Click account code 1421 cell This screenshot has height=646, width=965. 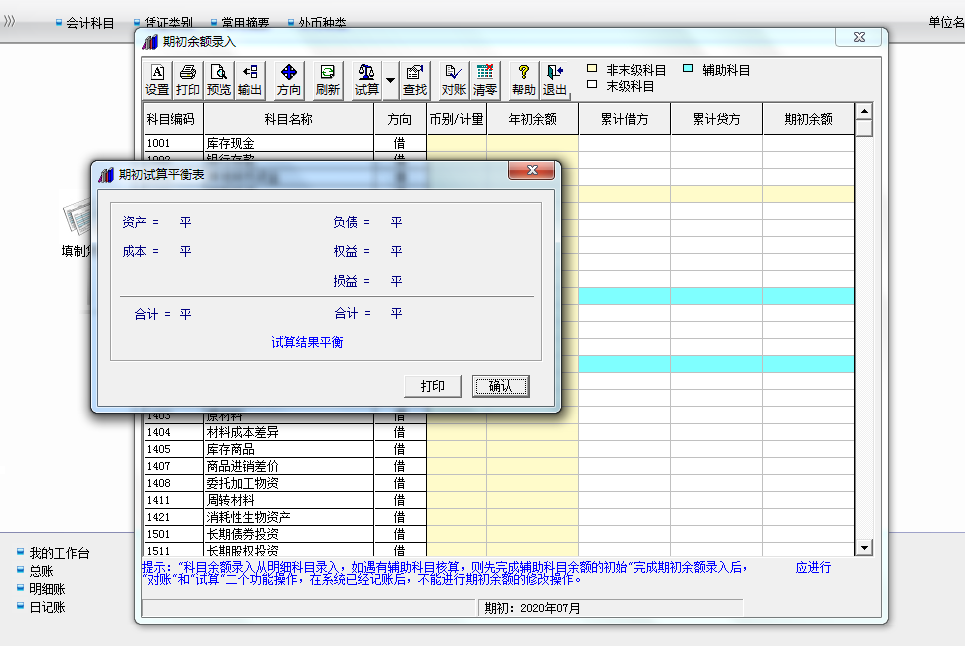pyautogui.click(x=173, y=517)
